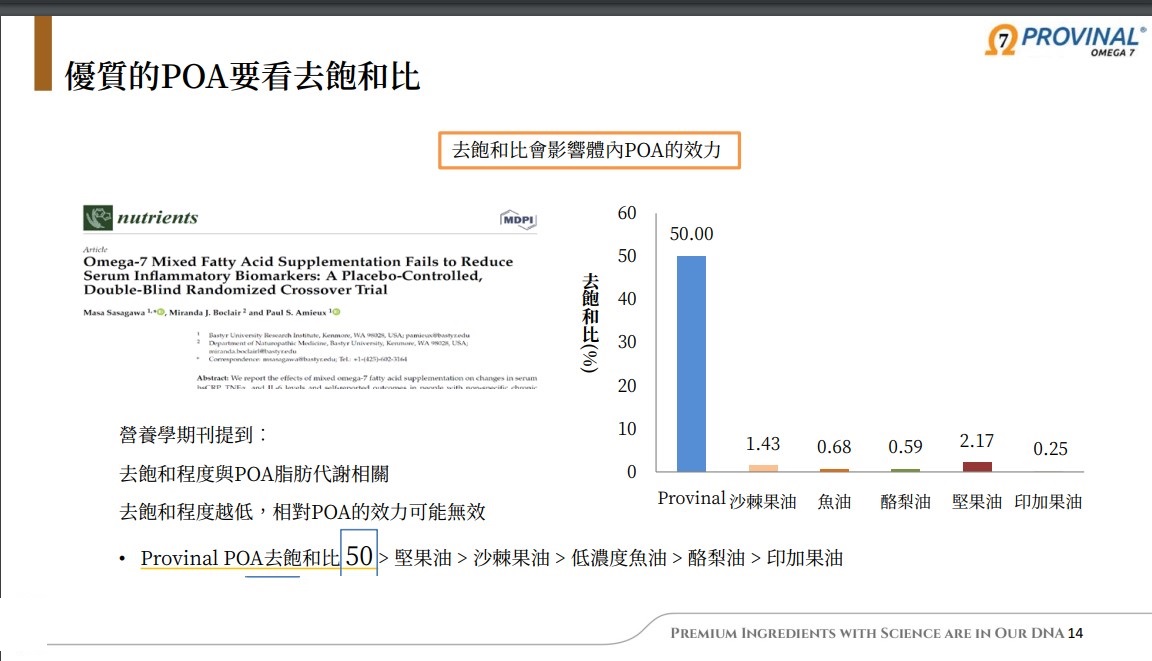This screenshot has width=1152, height=661.
Task: Click the boxed number 50 in the bullet
Action: pos(359,556)
